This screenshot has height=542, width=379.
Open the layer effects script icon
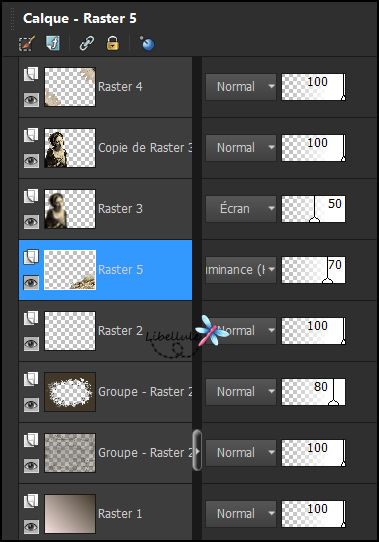(x=53, y=44)
